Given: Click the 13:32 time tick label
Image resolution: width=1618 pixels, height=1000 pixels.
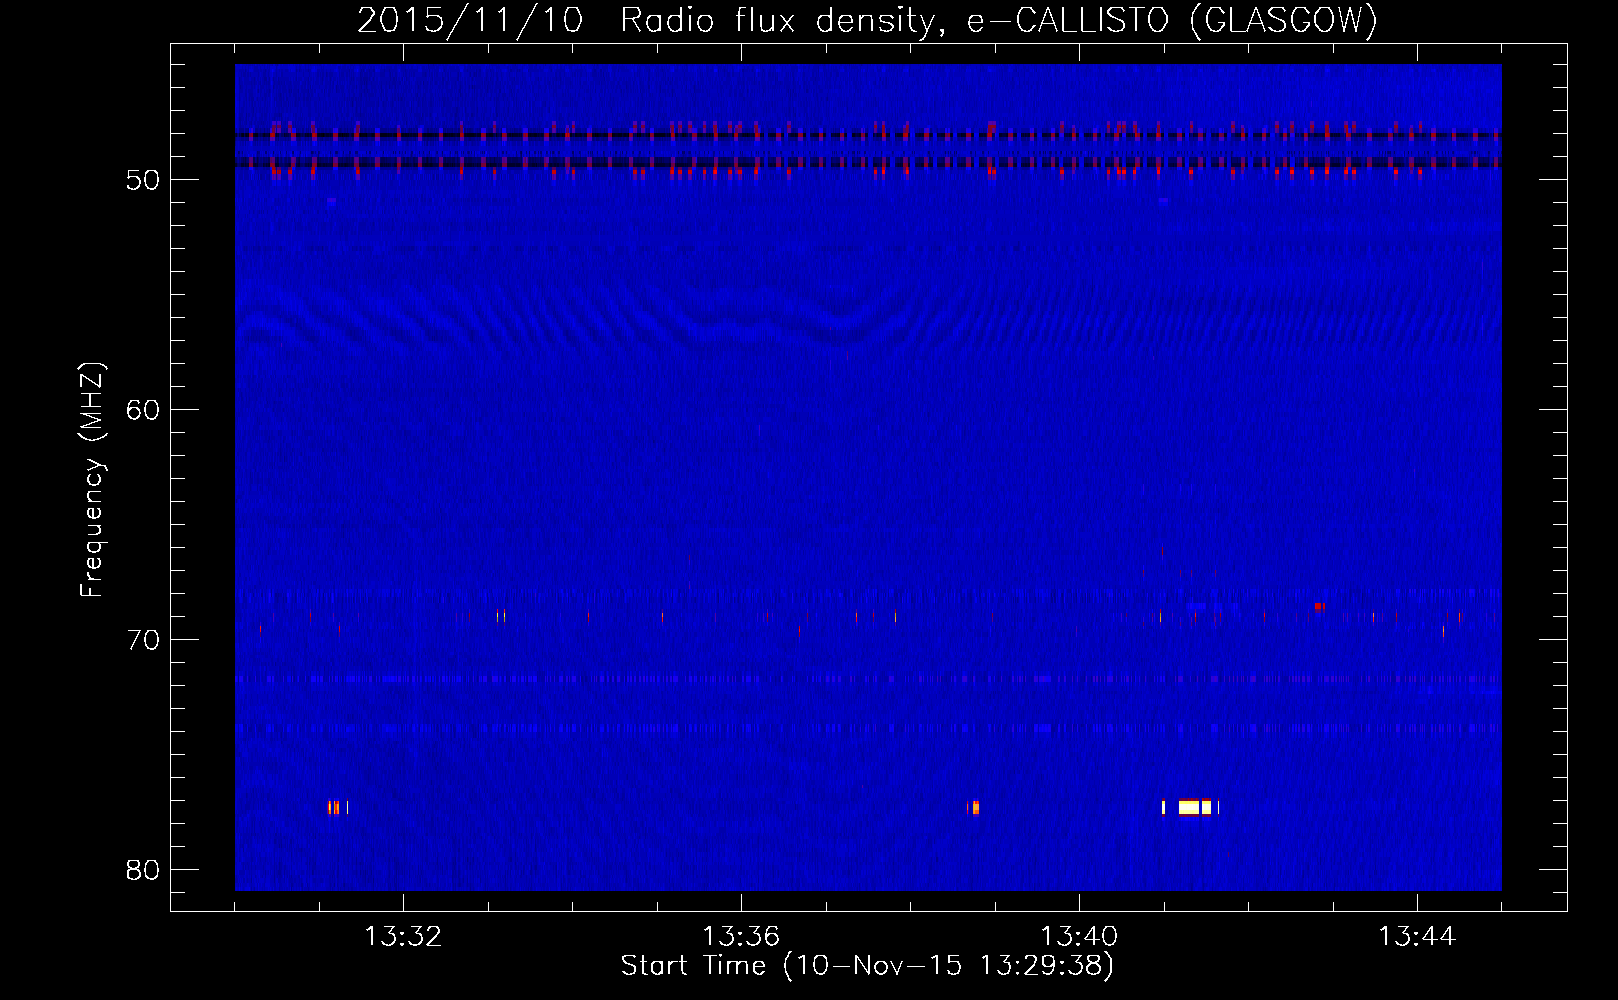Looking at the screenshot, I should click(403, 937).
